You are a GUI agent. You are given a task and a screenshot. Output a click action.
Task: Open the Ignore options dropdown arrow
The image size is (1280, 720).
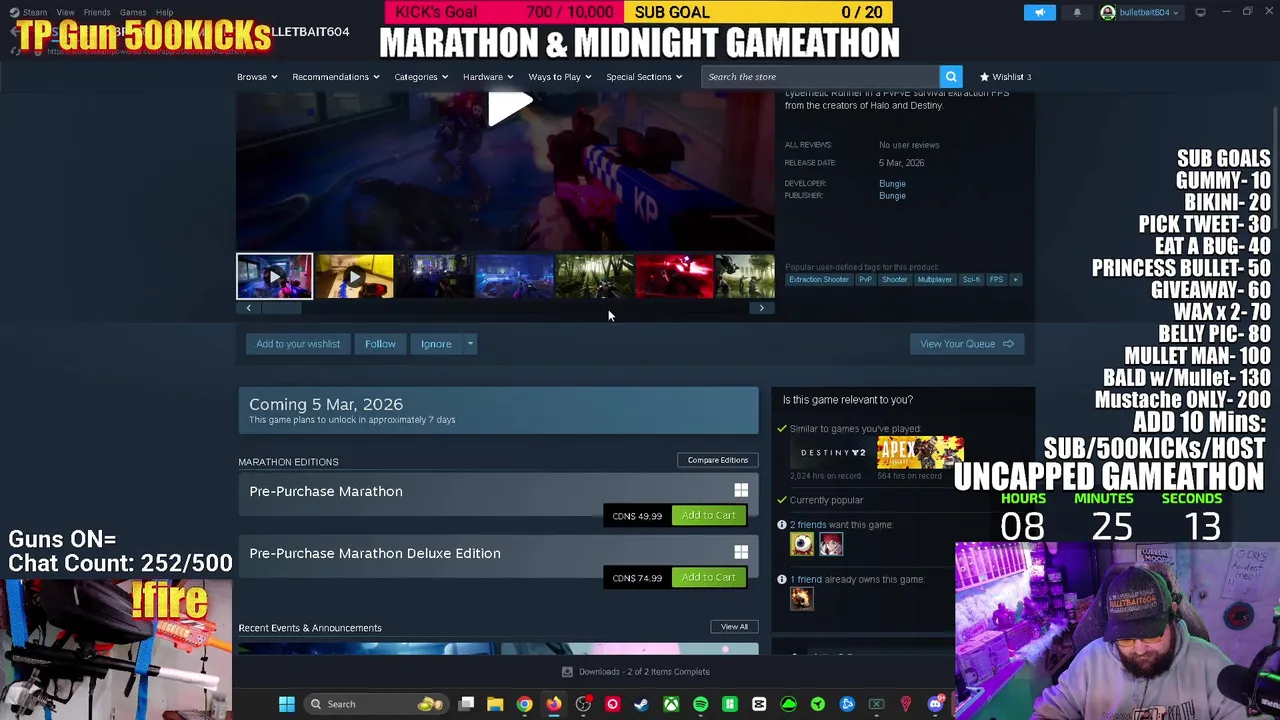470,344
